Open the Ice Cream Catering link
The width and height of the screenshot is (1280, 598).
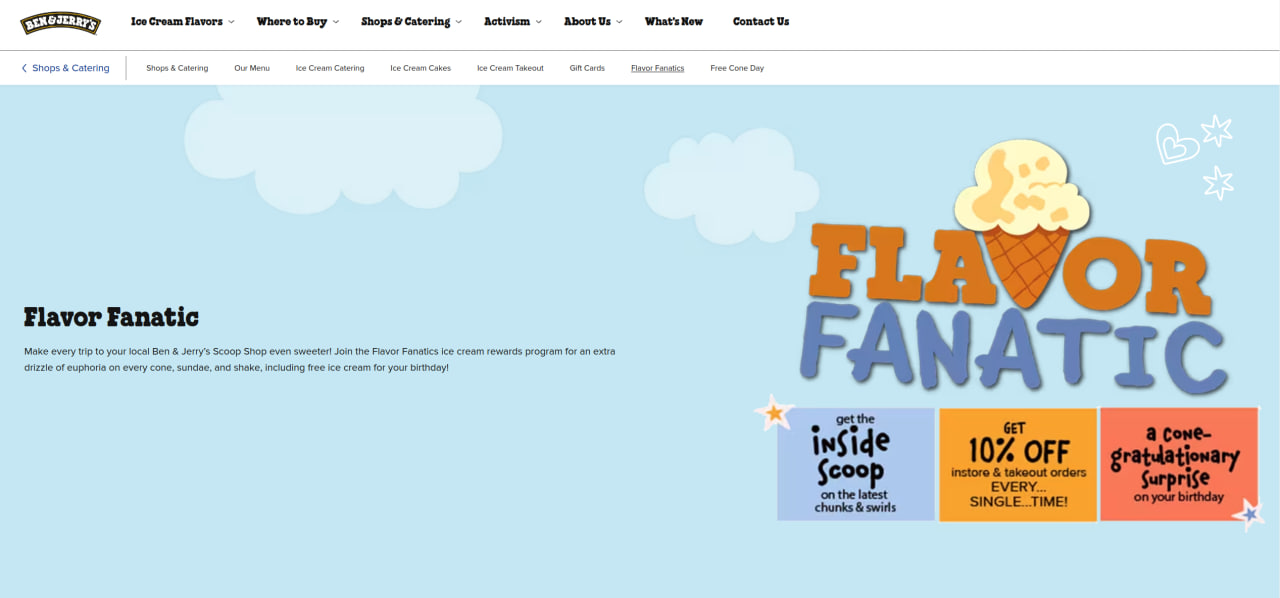coord(330,68)
